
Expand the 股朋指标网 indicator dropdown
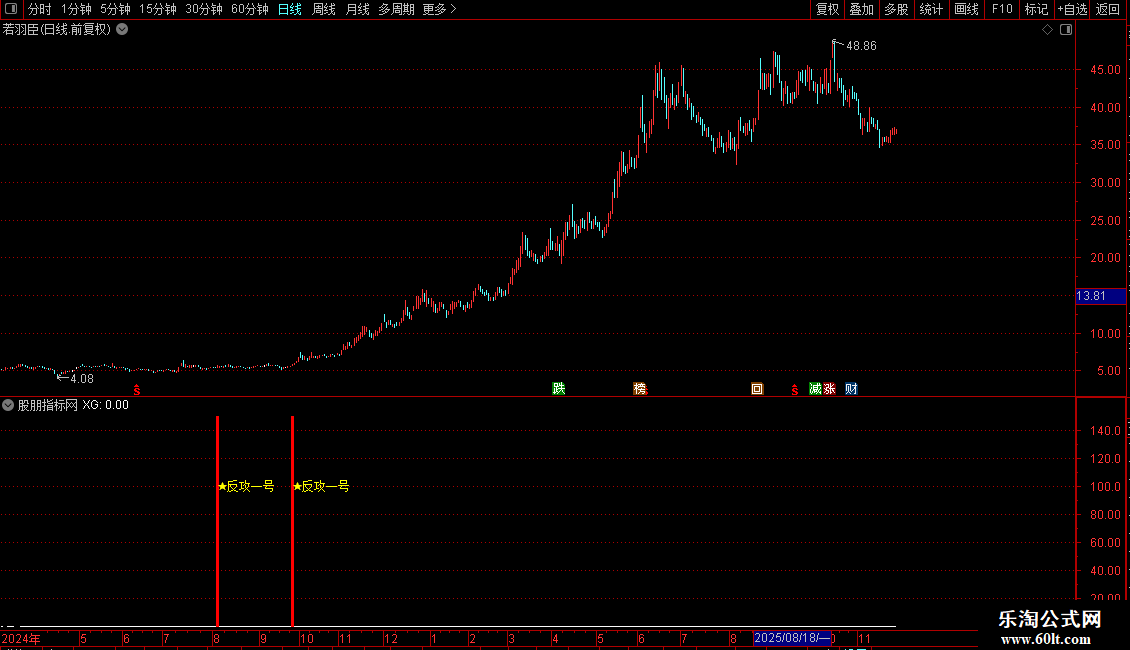pos(8,405)
